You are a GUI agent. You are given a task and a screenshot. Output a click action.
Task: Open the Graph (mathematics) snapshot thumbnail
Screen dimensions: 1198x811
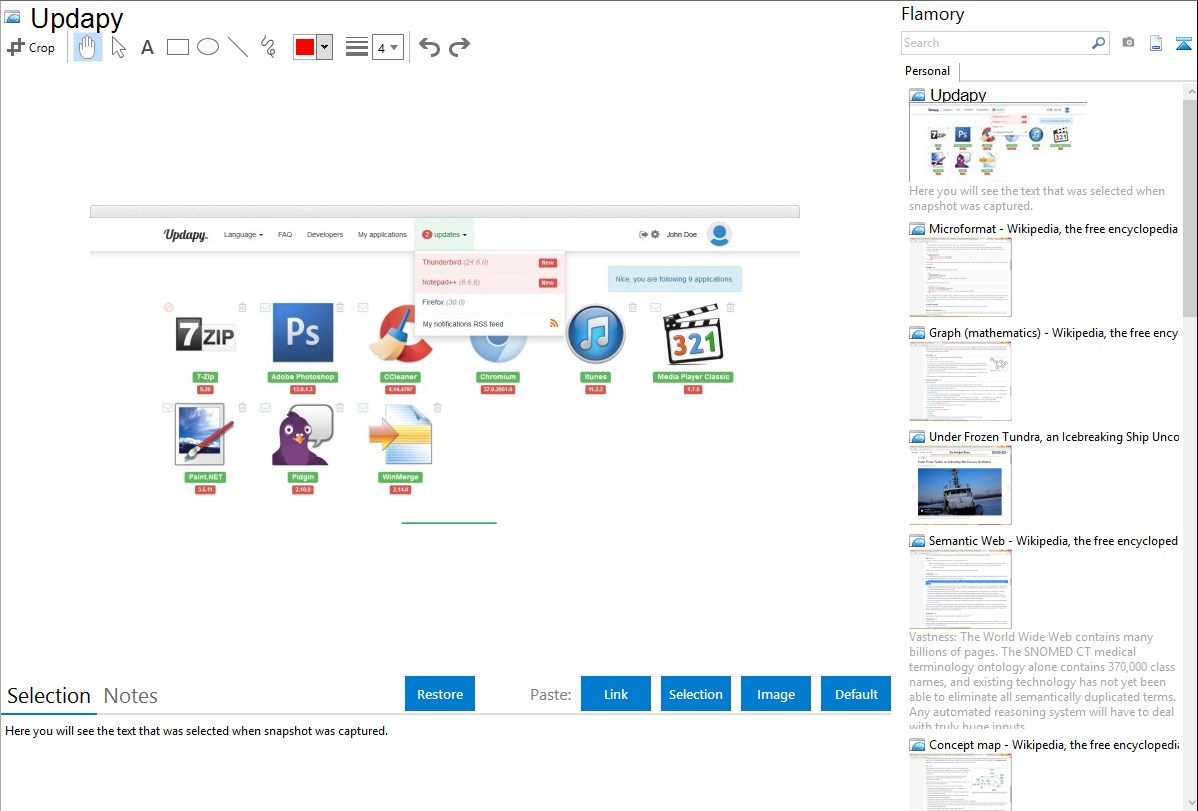click(960, 381)
